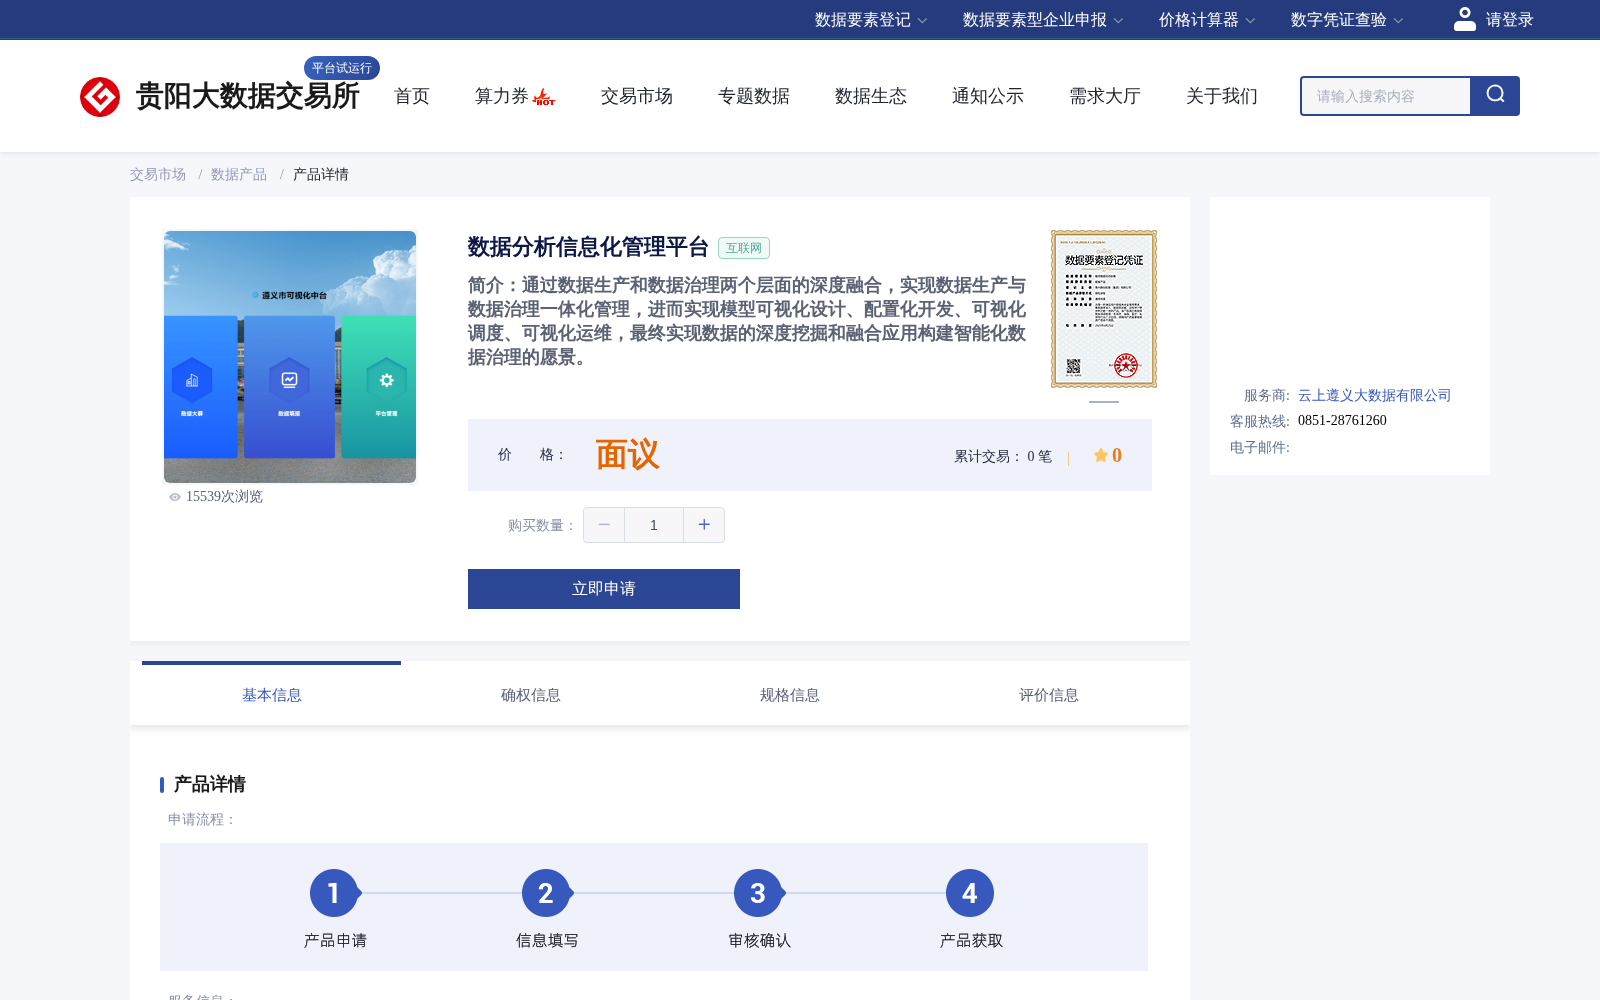Click step 2 circle 信息填写
Screen dimensions: 1600x1000
[546, 893]
